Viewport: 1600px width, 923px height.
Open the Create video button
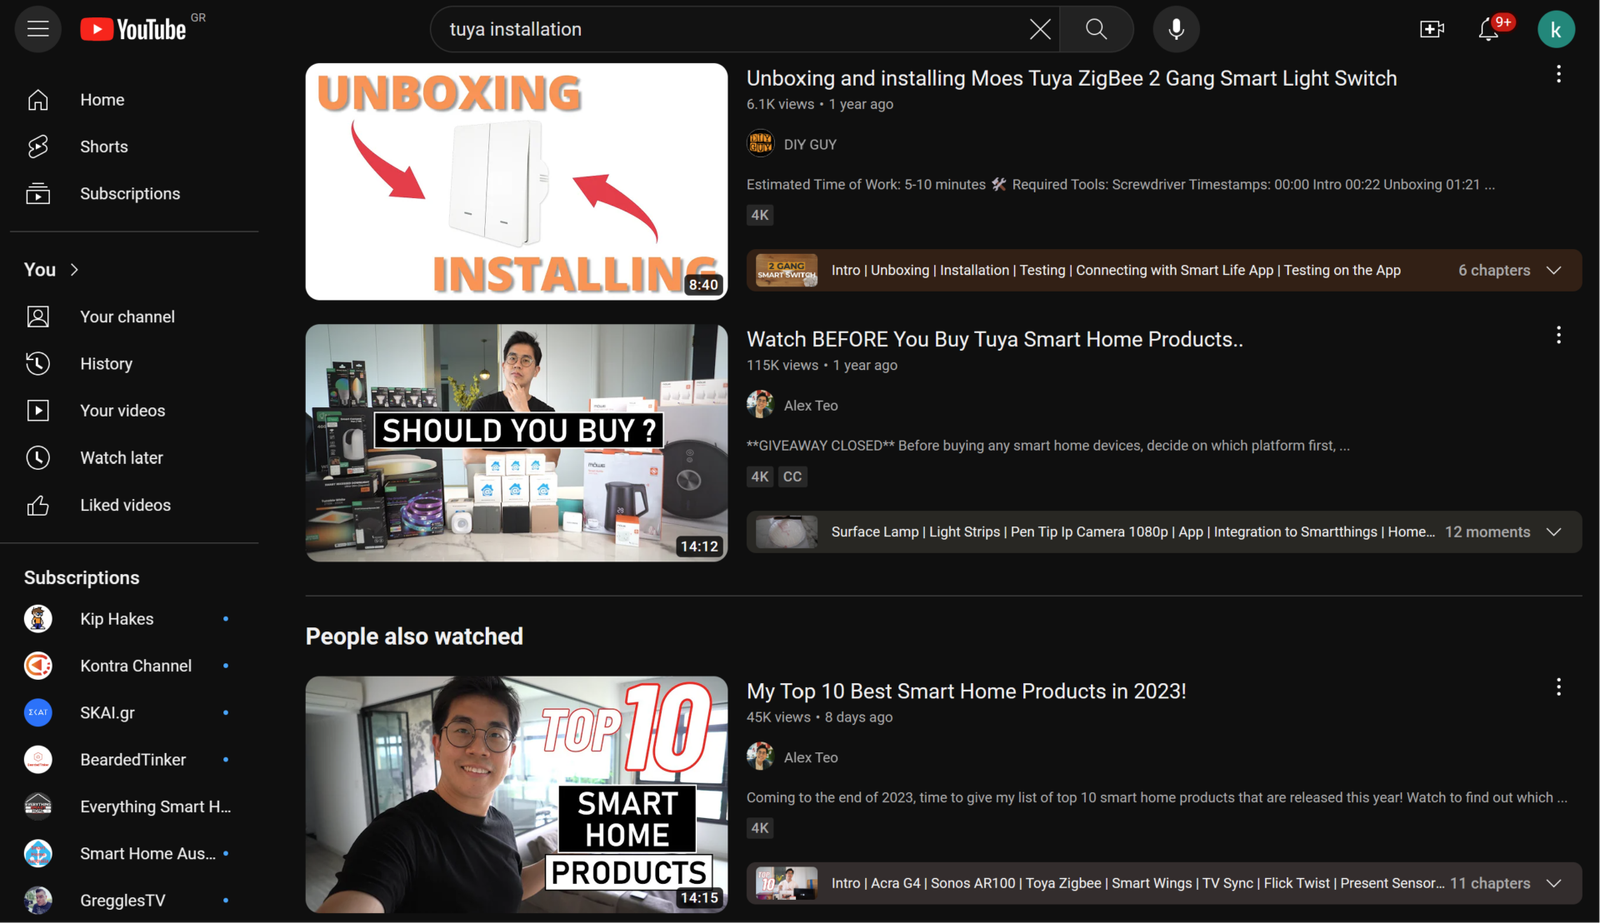tap(1432, 29)
